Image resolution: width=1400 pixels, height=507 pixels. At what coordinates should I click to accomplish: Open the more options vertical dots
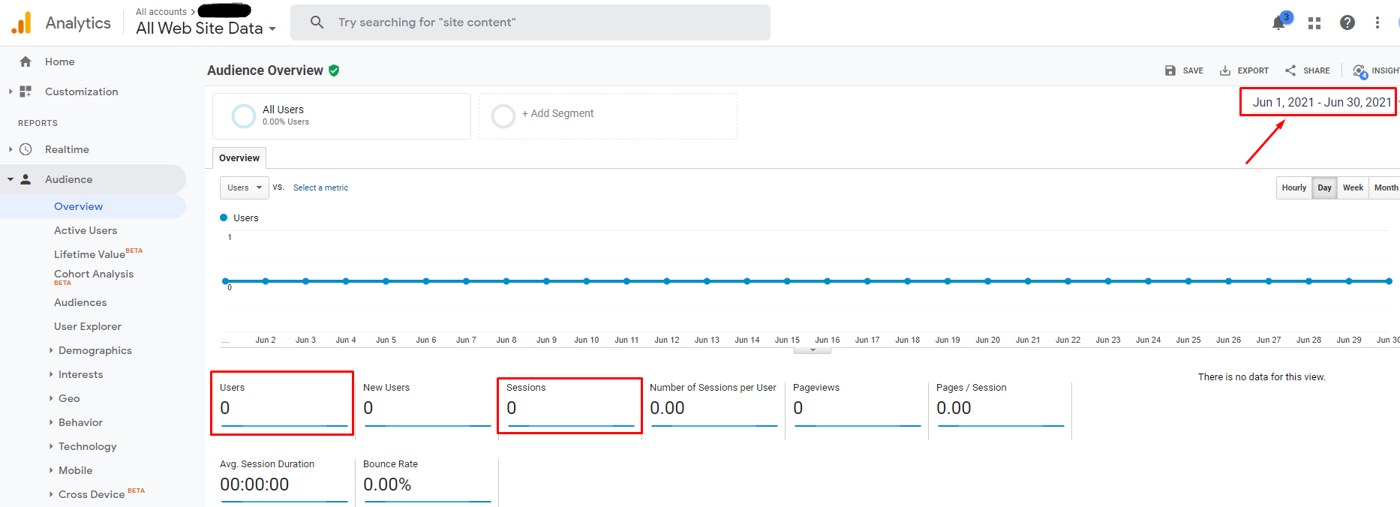tap(1379, 23)
